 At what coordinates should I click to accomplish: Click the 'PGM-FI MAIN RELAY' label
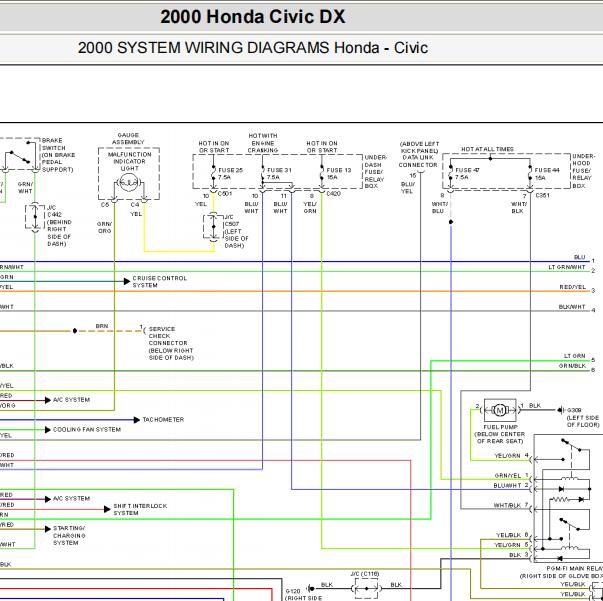click(x=575, y=568)
